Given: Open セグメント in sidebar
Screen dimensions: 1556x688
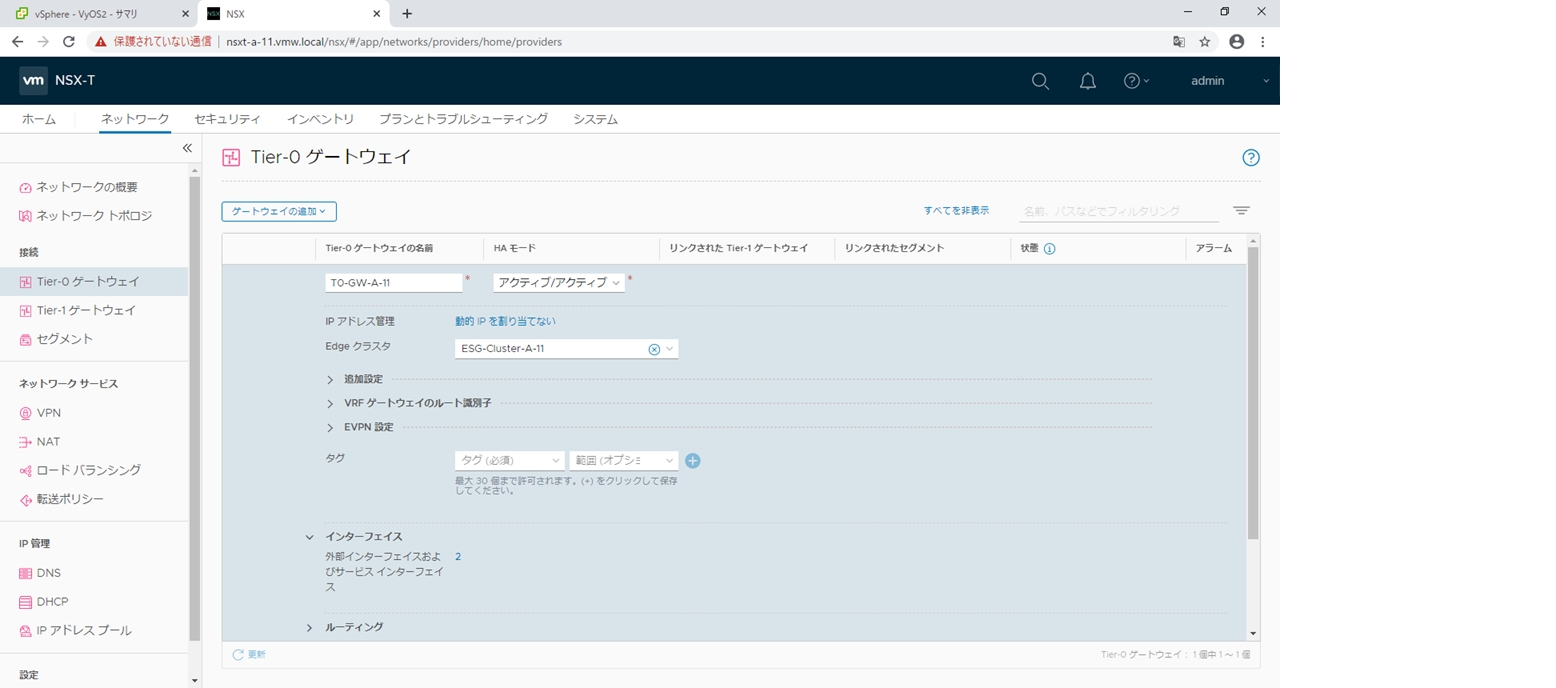Looking at the screenshot, I should pos(65,339).
